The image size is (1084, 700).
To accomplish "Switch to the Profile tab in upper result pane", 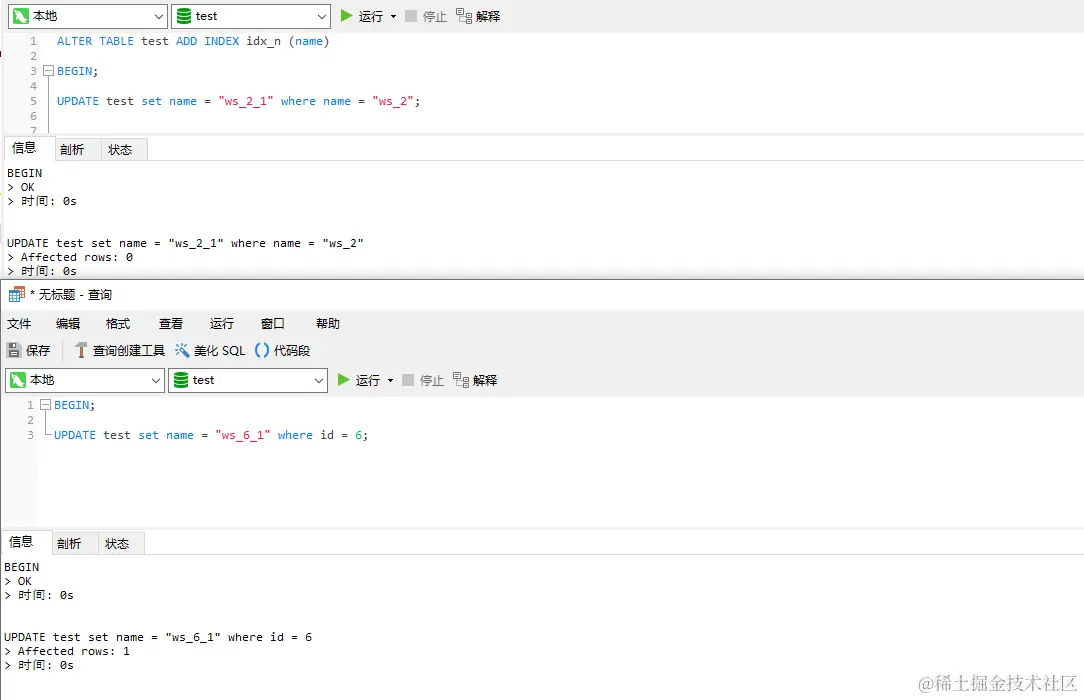I will coord(72,149).
